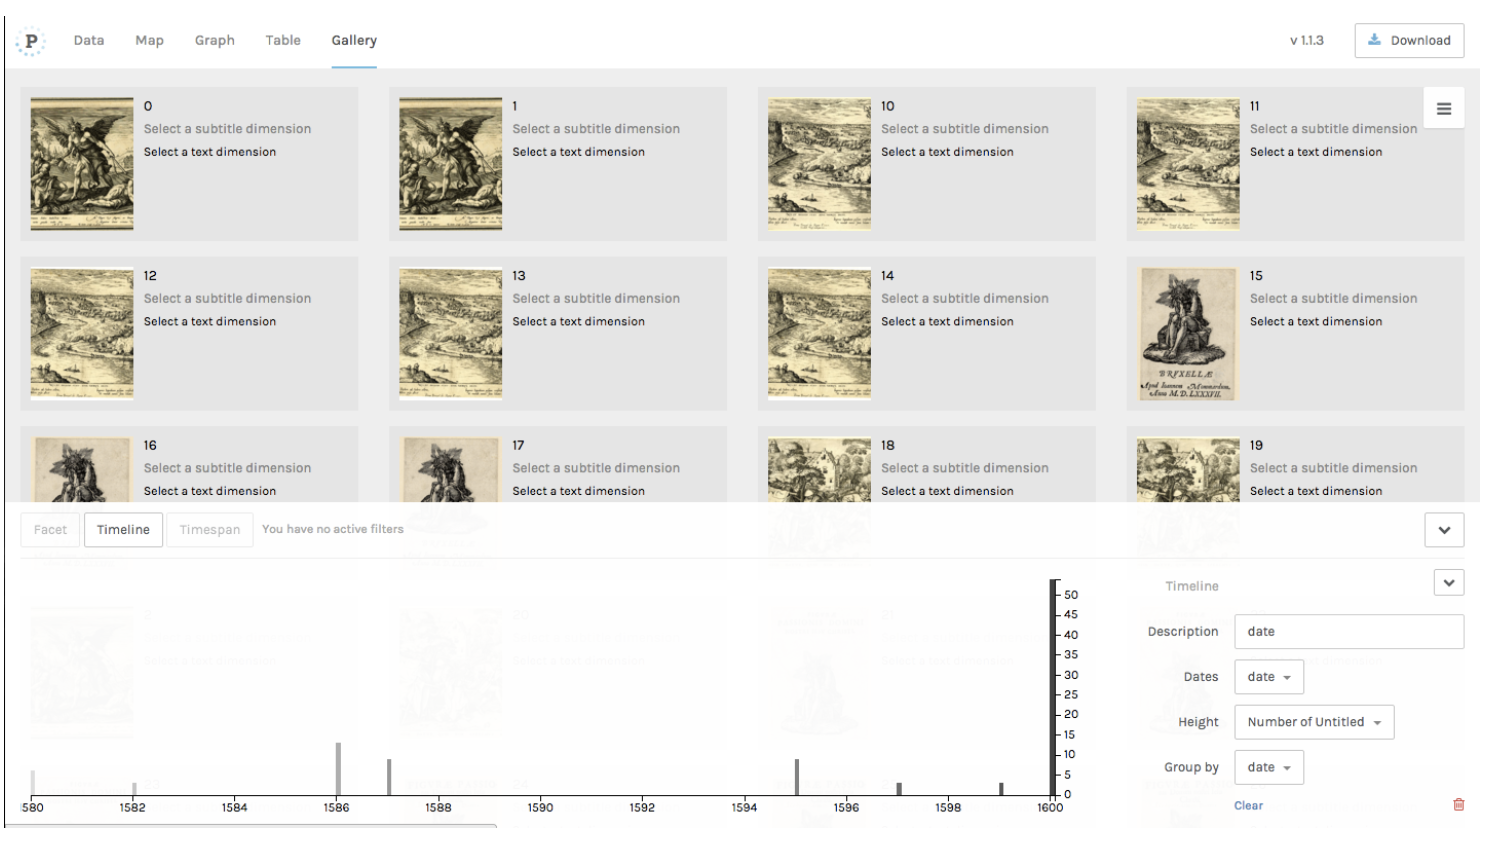Image resolution: width=1500 pixels, height=844 pixels.
Task: Toggle the Timeline filter button
Action: (x=123, y=530)
